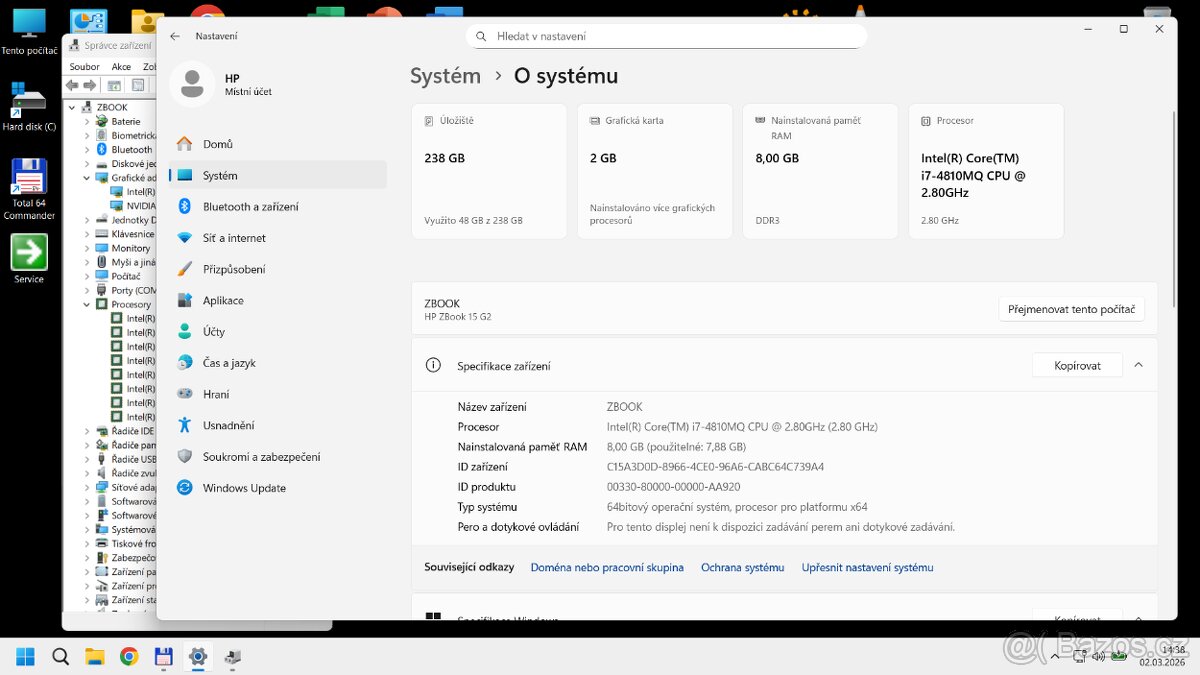Click the Hledat v nastavení search field
This screenshot has height=675, width=1200.
[x=666, y=36]
